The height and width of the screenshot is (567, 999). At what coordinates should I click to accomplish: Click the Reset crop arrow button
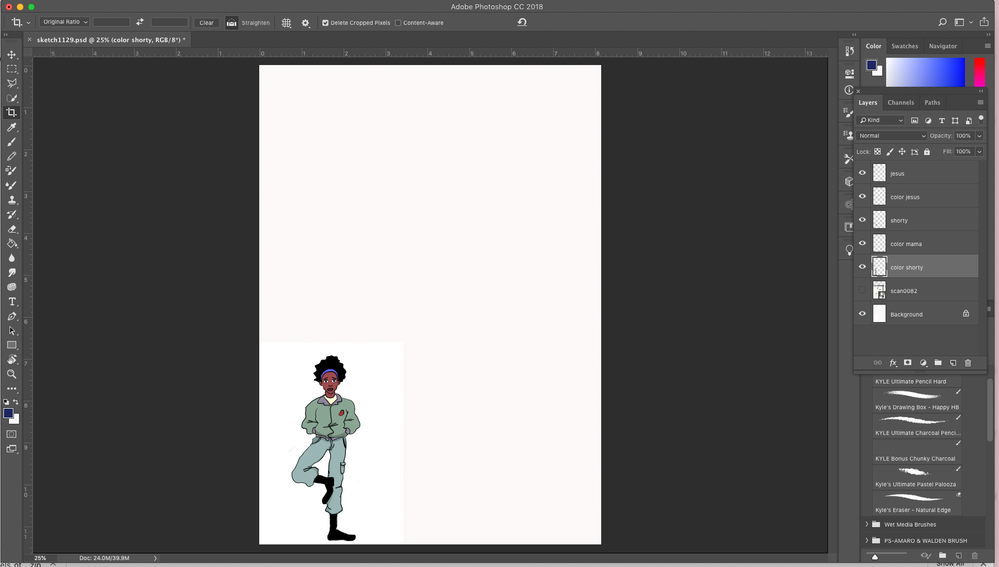(522, 22)
